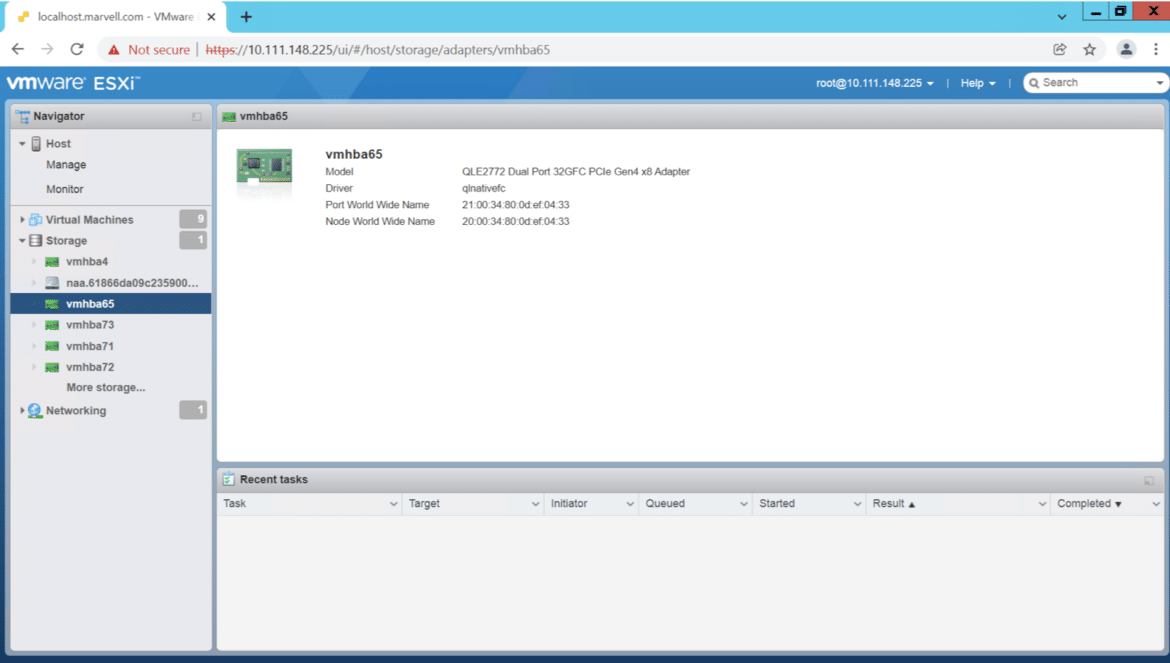Go back in browser history

pyautogui.click(x=18, y=49)
